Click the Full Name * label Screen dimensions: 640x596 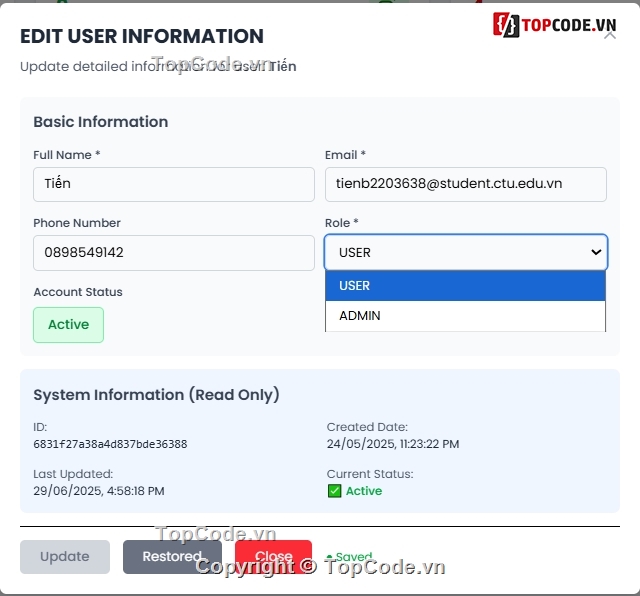(67, 155)
